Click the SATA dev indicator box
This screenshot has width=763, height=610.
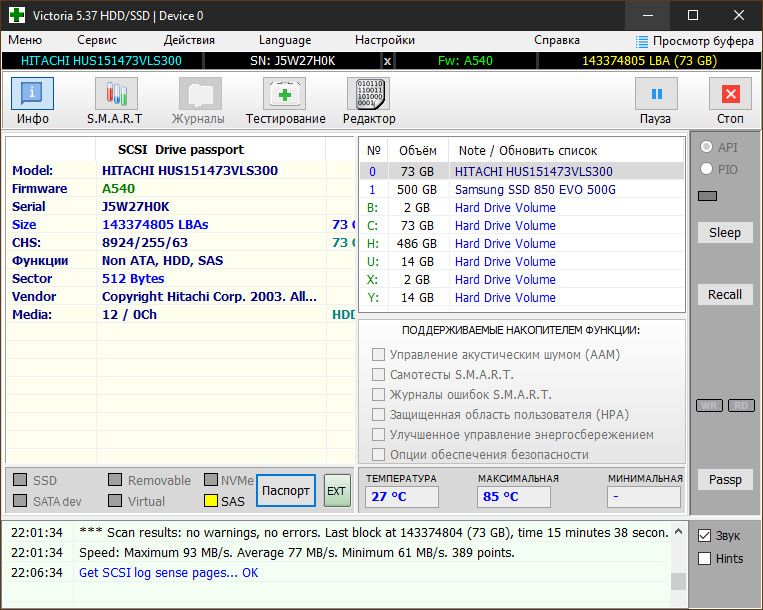pyautogui.click(x=20, y=501)
